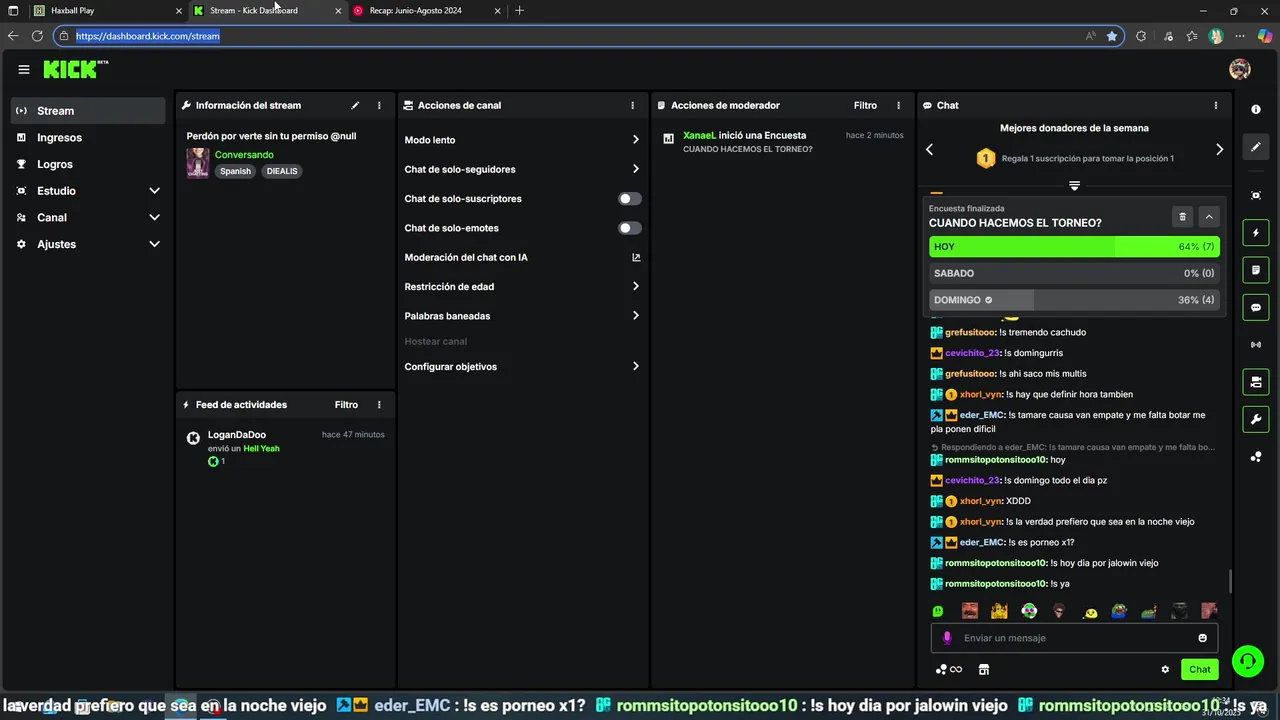Image resolution: width=1280 pixels, height=720 pixels.
Task: Click the DIEALIS tag
Action: click(x=282, y=171)
